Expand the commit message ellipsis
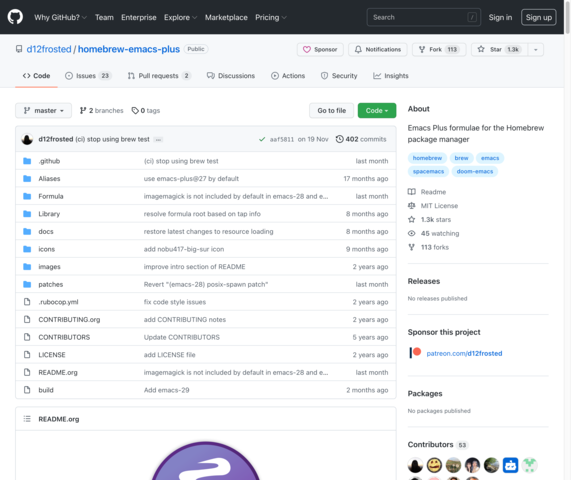This screenshot has height=480, width=571. tap(158, 139)
